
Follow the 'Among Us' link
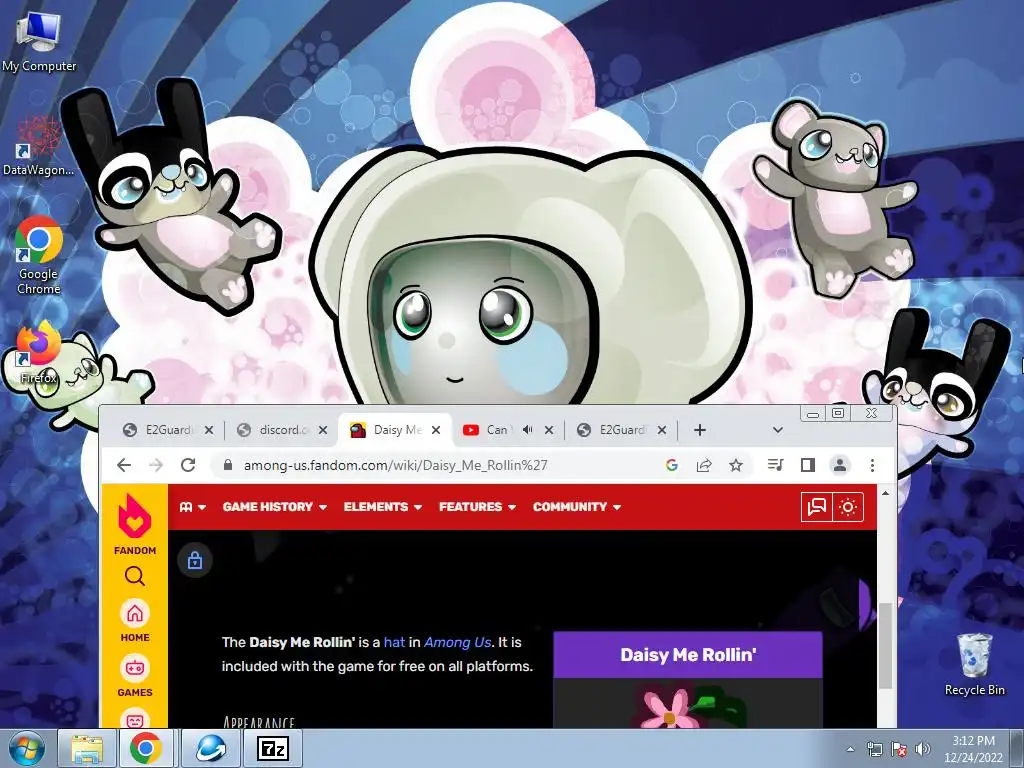point(457,642)
